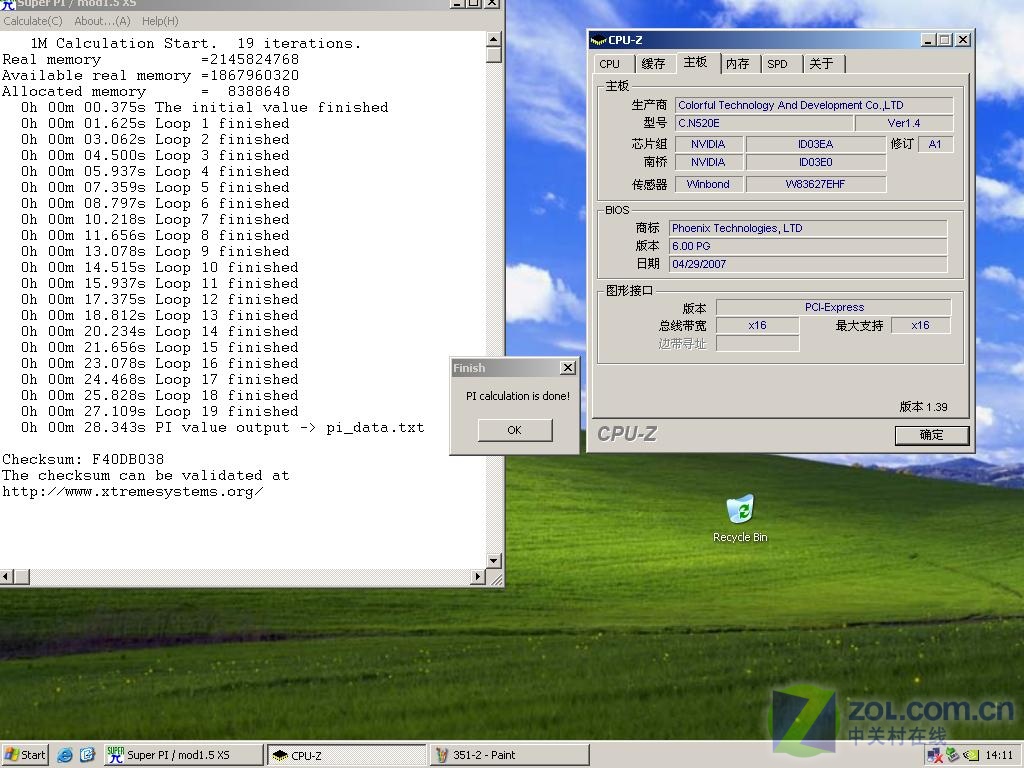Click the tray icon next to the clock
1024x768 pixels.
(x=972, y=755)
